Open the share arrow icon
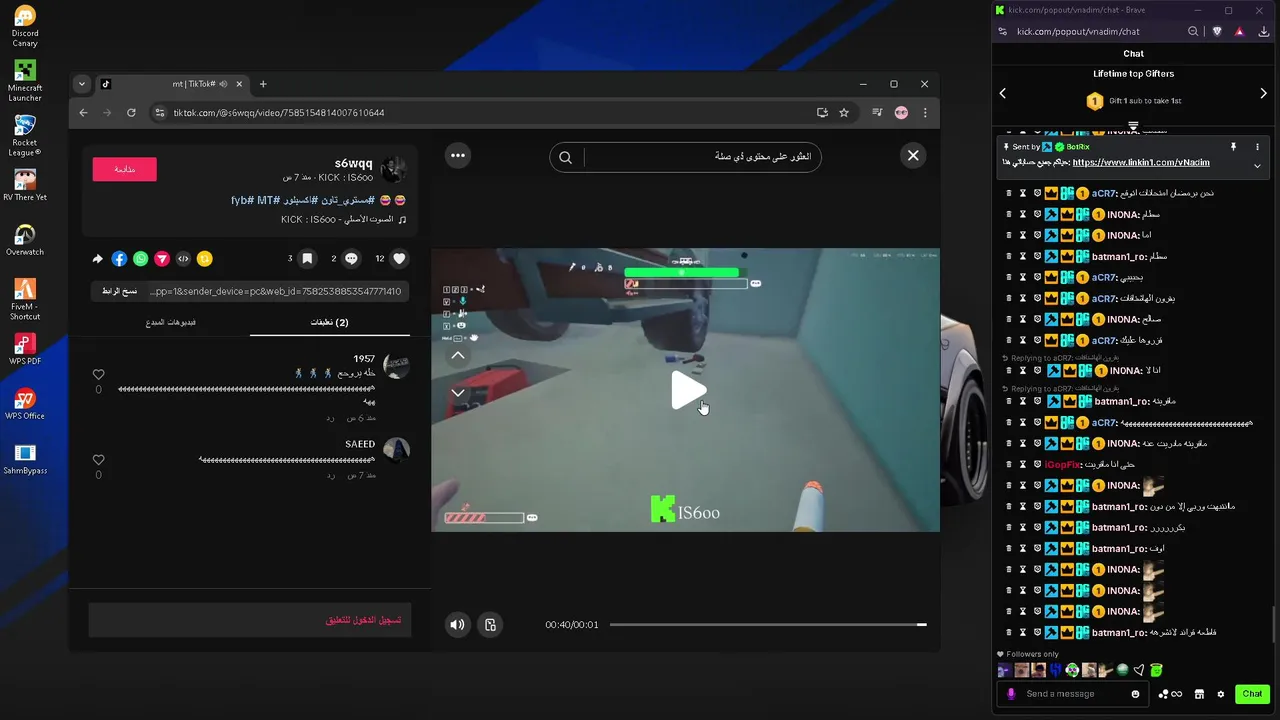The height and width of the screenshot is (720, 1280). (97, 259)
